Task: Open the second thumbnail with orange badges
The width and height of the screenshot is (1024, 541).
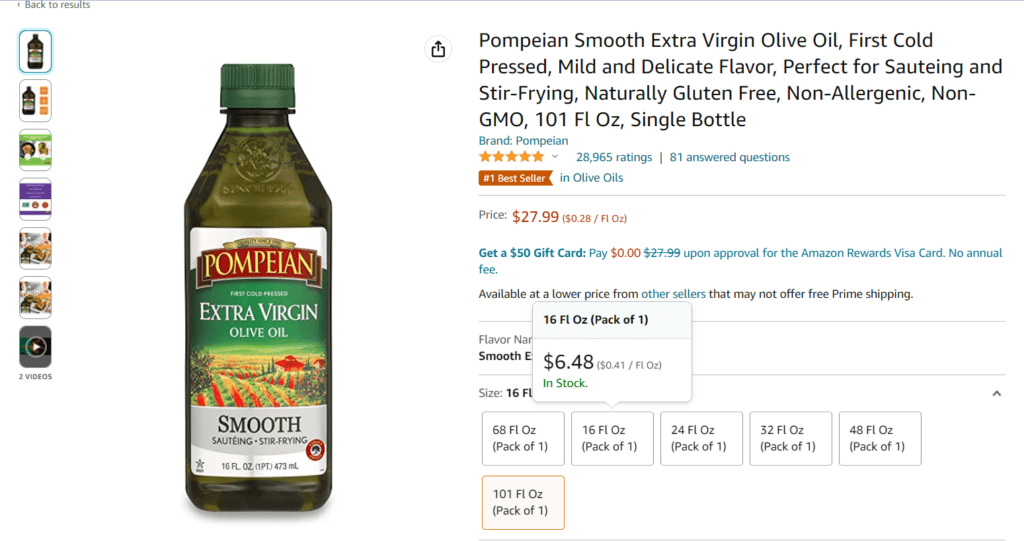Action: (x=35, y=100)
